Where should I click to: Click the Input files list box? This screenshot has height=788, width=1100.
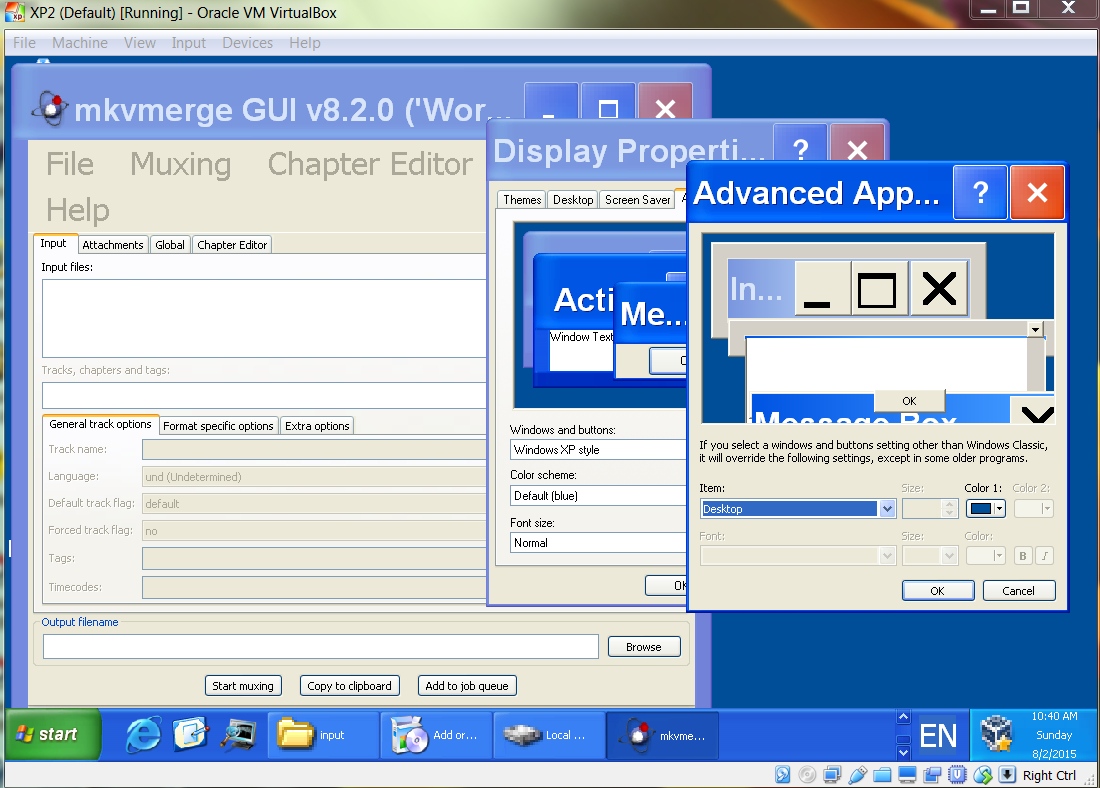pyautogui.click(x=264, y=319)
